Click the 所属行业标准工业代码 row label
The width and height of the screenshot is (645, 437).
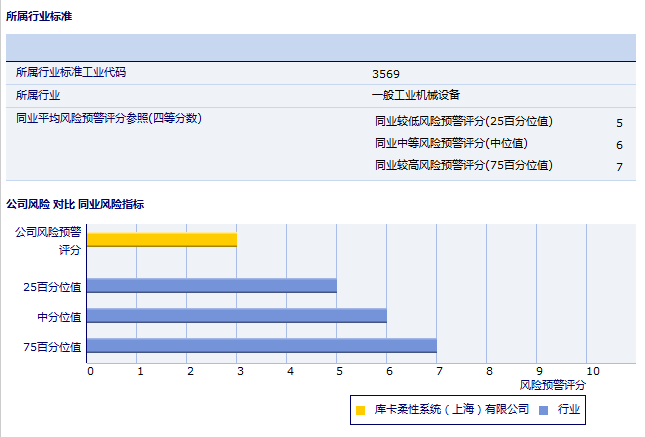[x=71, y=73]
